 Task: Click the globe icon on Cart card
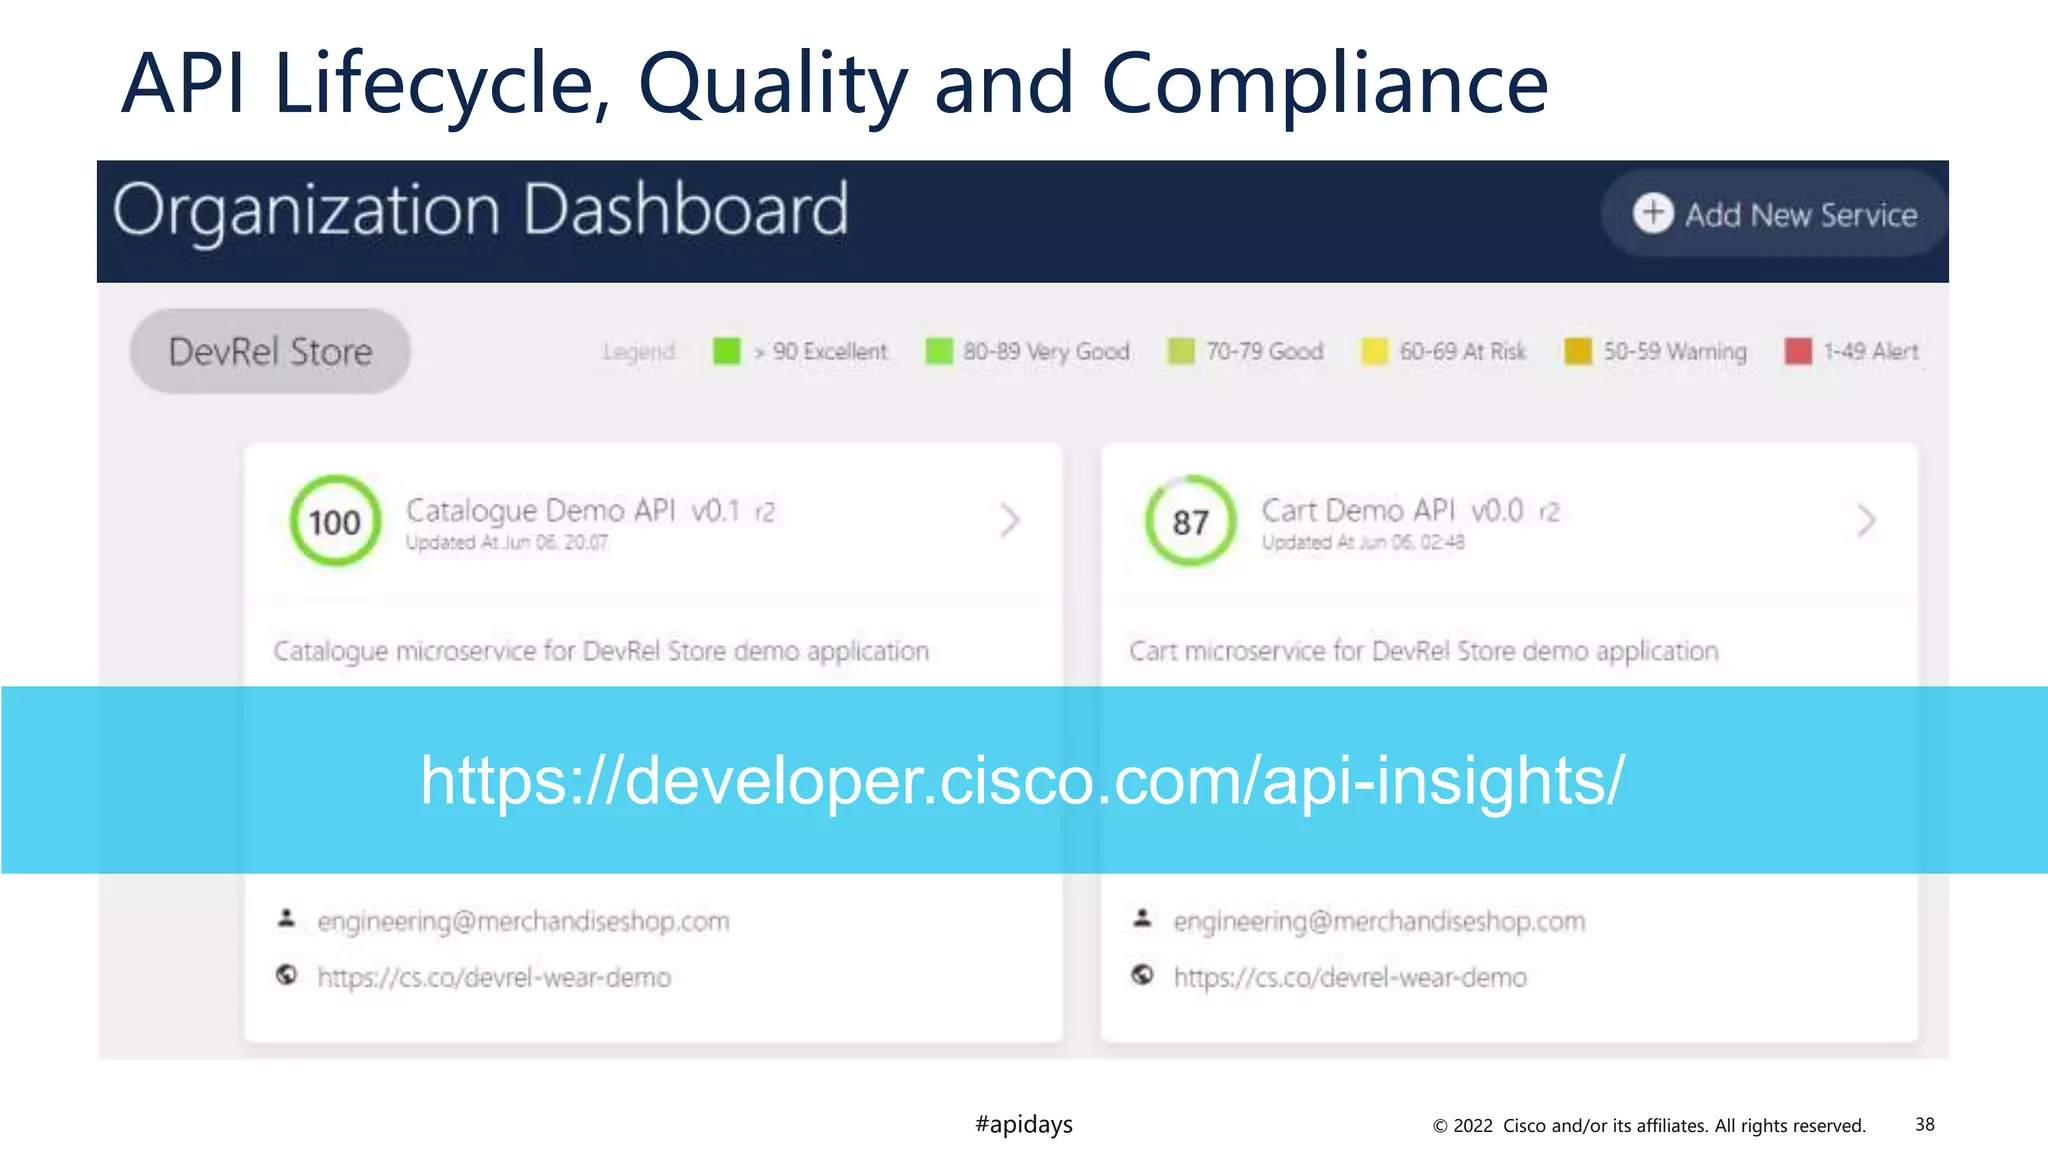coord(1143,975)
